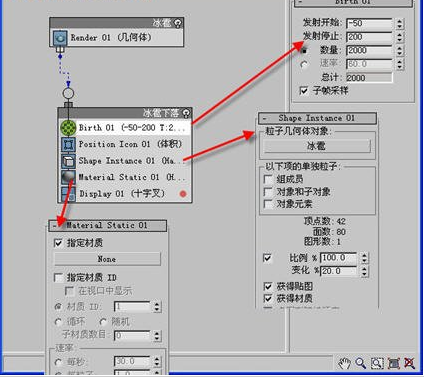424x377 pixels.
Task: Click the None material assignment button
Action: pos(107,259)
